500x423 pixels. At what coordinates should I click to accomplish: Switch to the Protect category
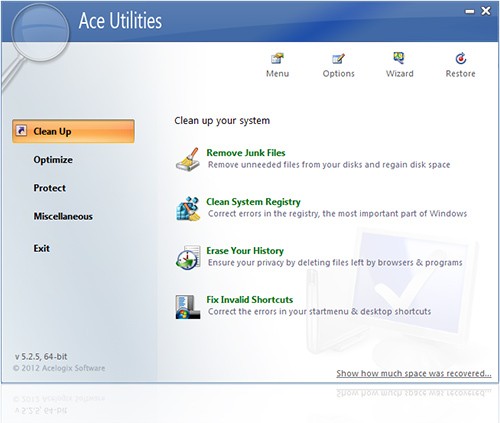[x=50, y=188]
